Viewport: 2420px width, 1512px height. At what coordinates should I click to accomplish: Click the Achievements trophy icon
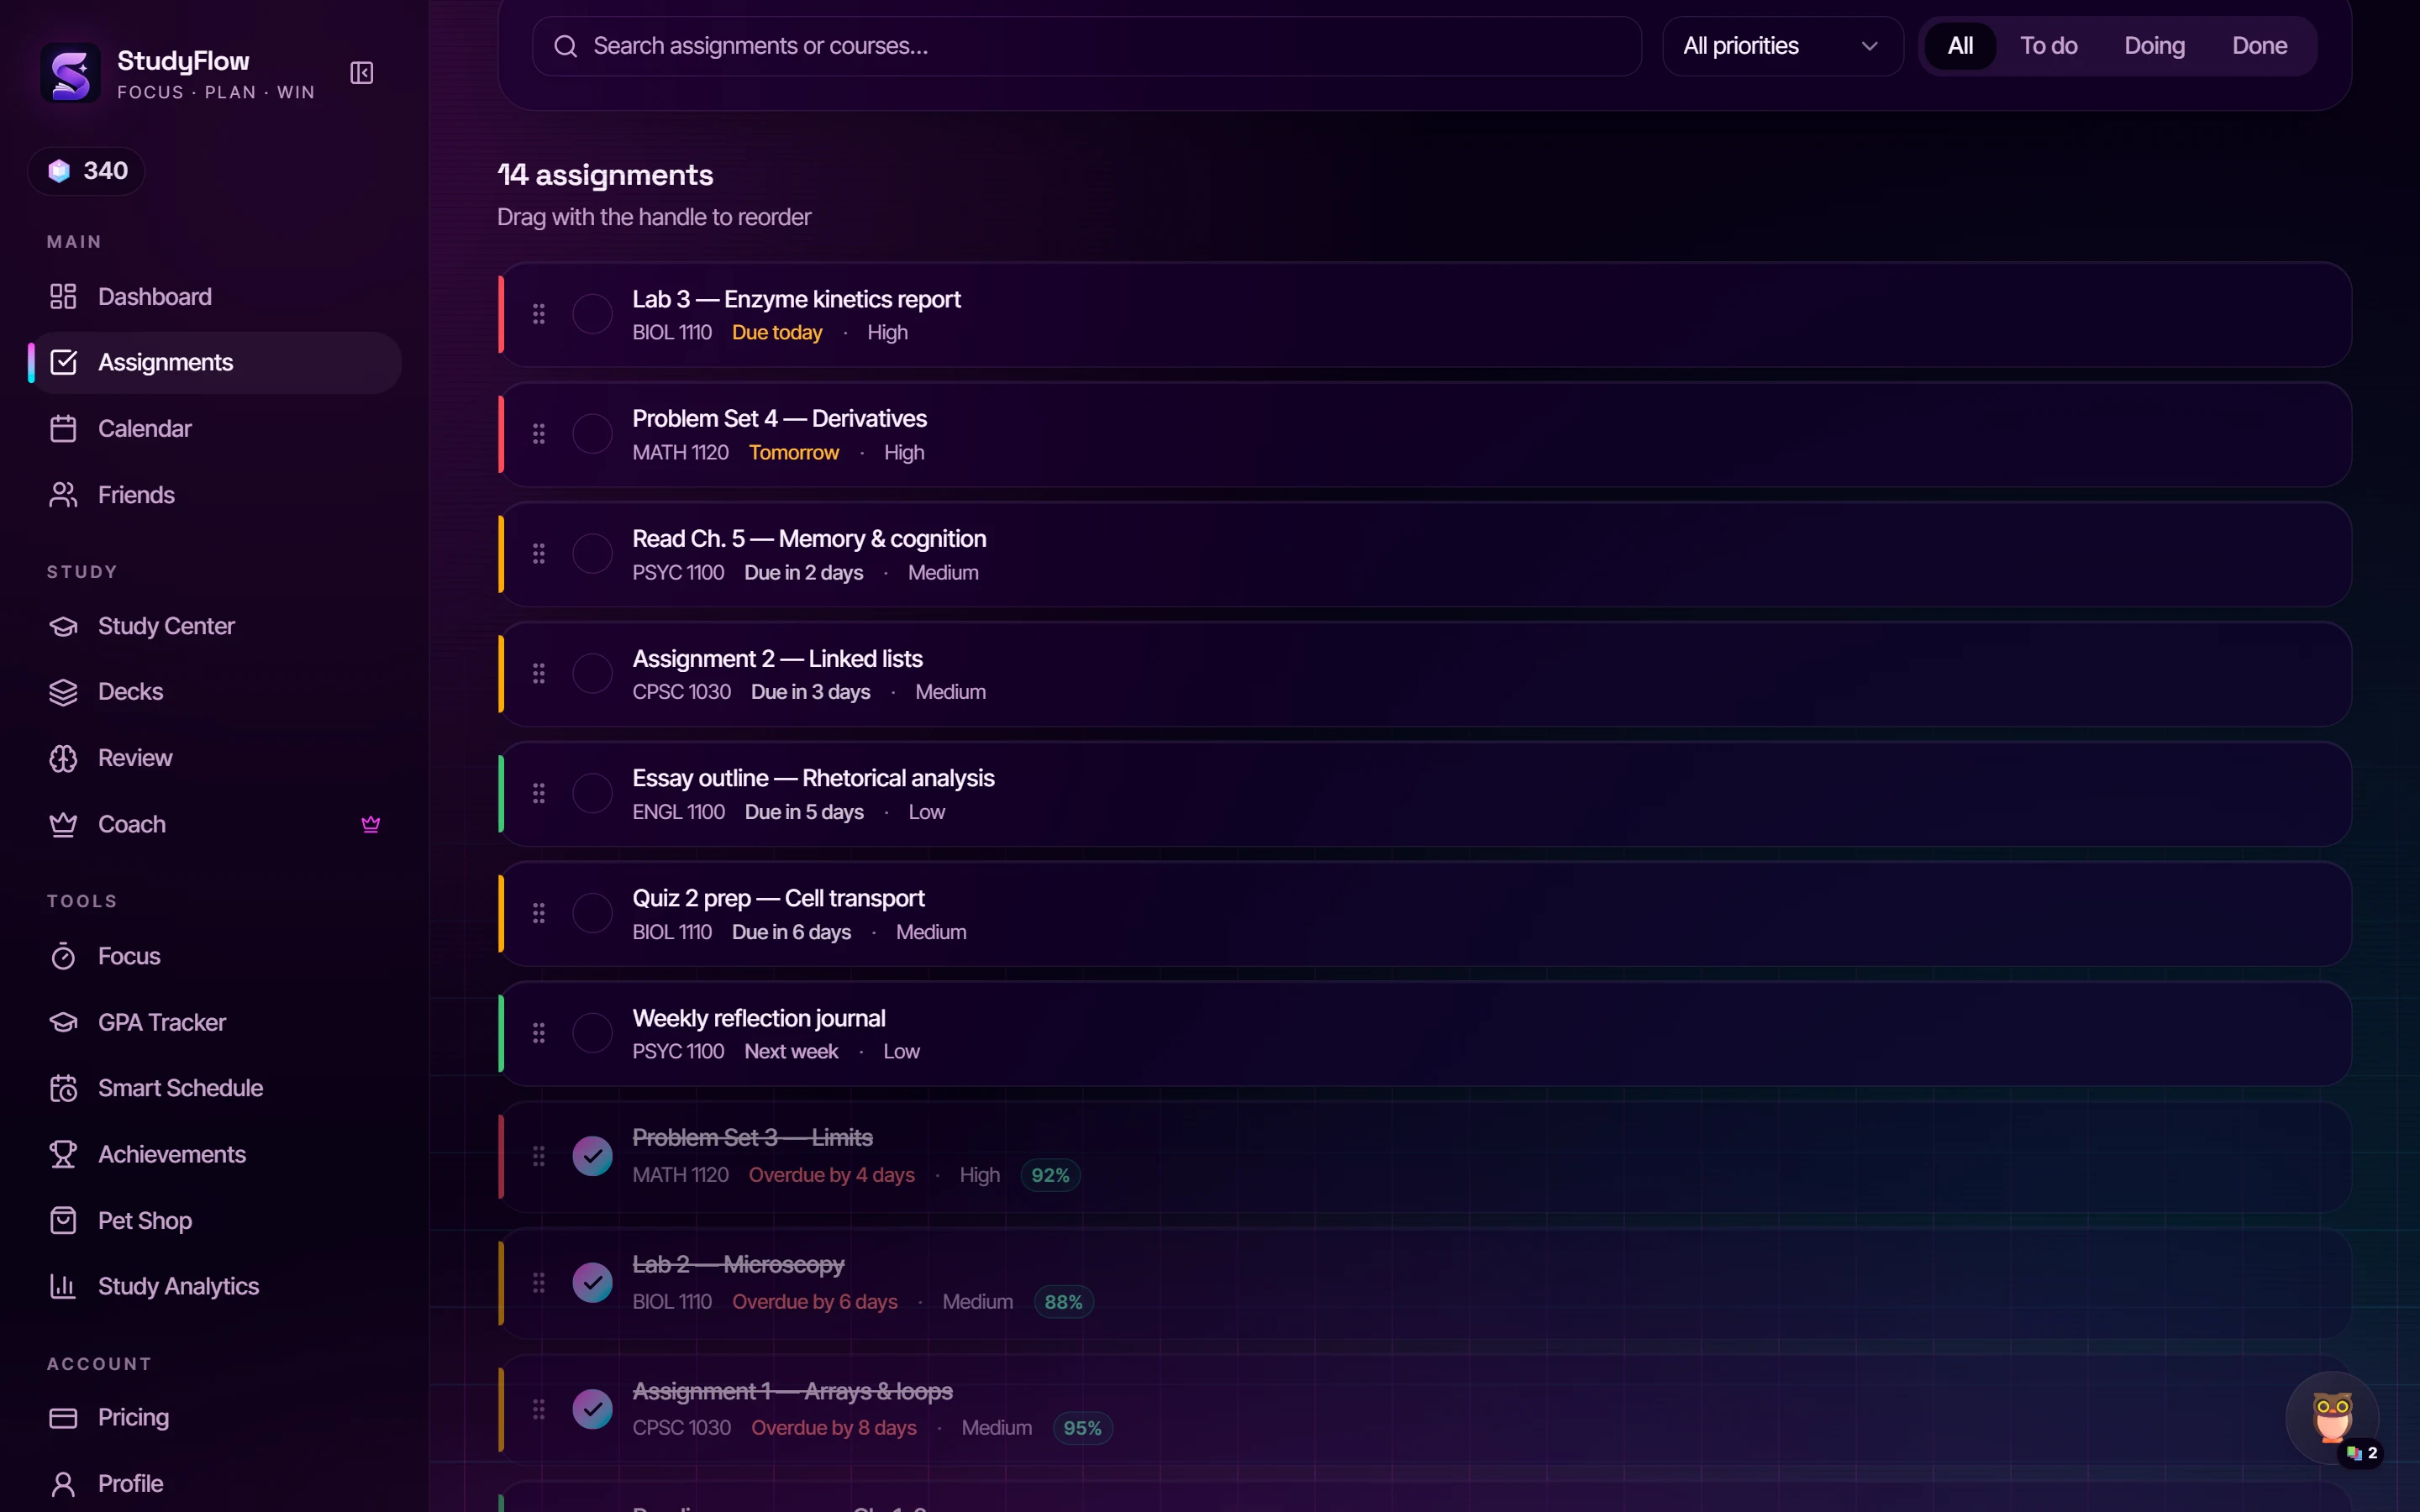coord(63,1154)
